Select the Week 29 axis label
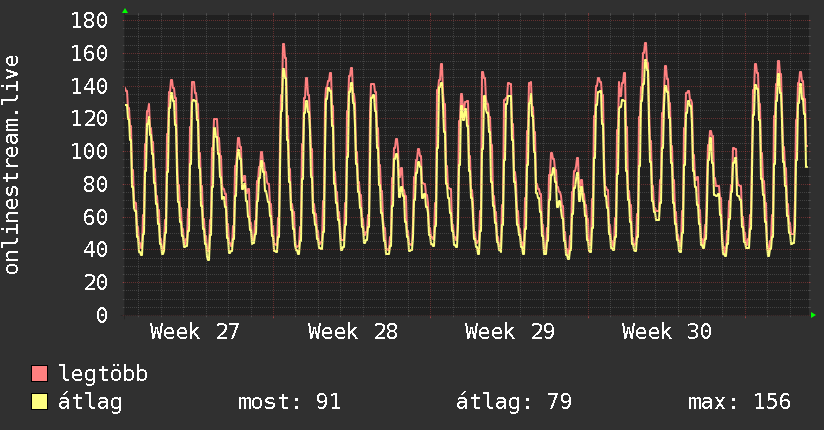Image resolution: width=824 pixels, height=430 pixels. click(510, 332)
